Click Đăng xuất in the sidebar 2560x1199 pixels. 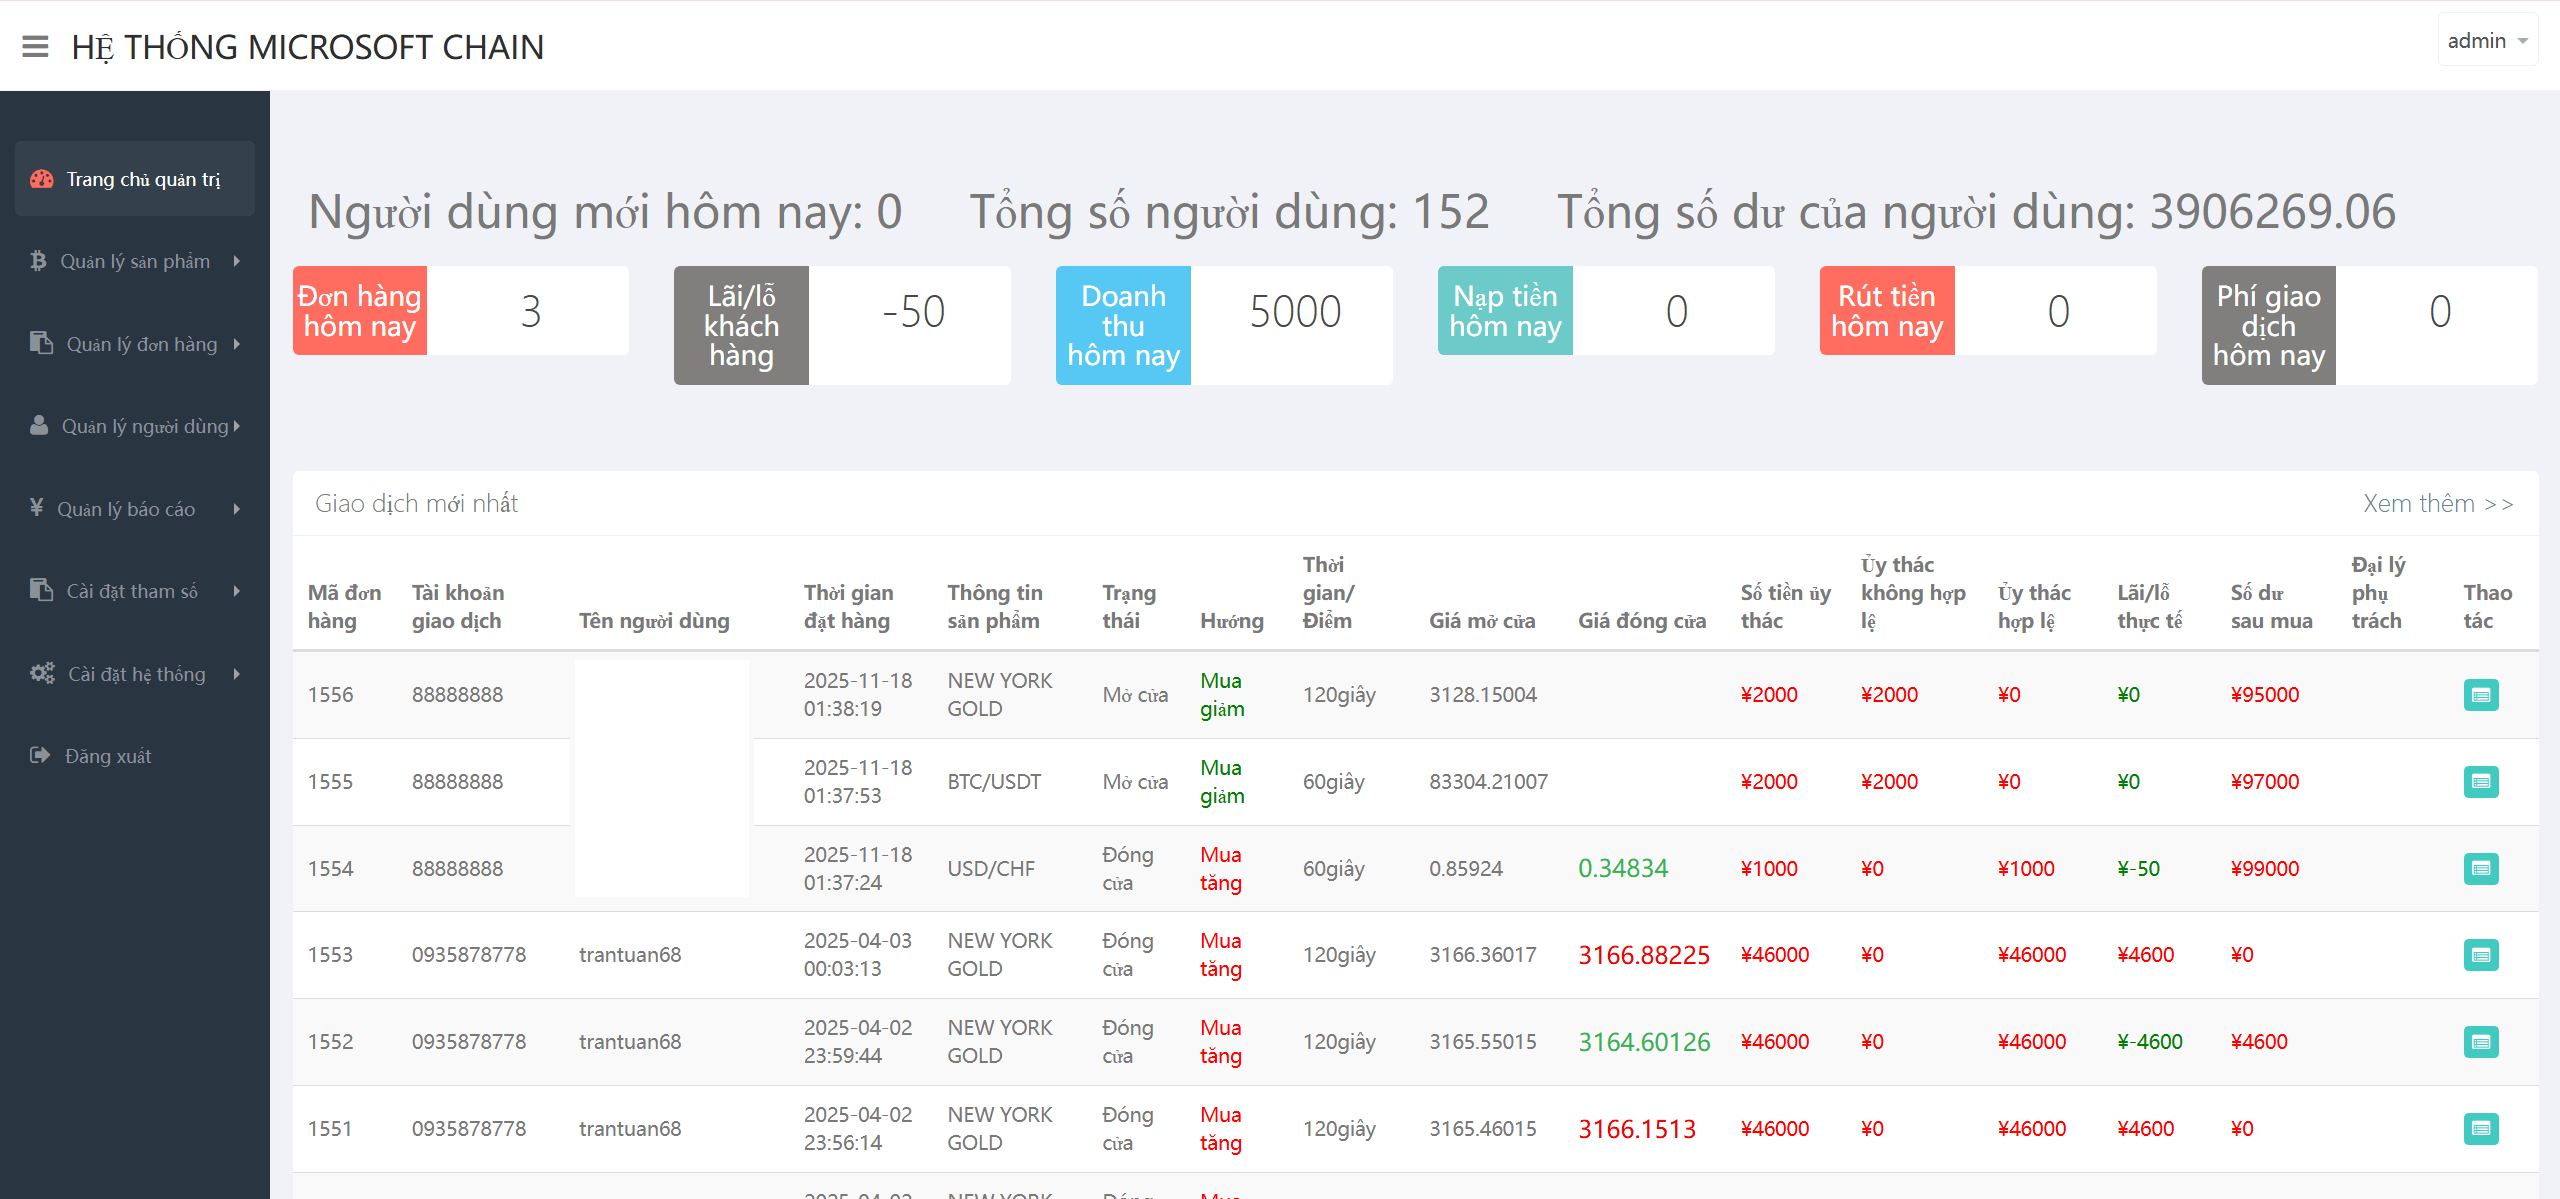coord(108,755)
